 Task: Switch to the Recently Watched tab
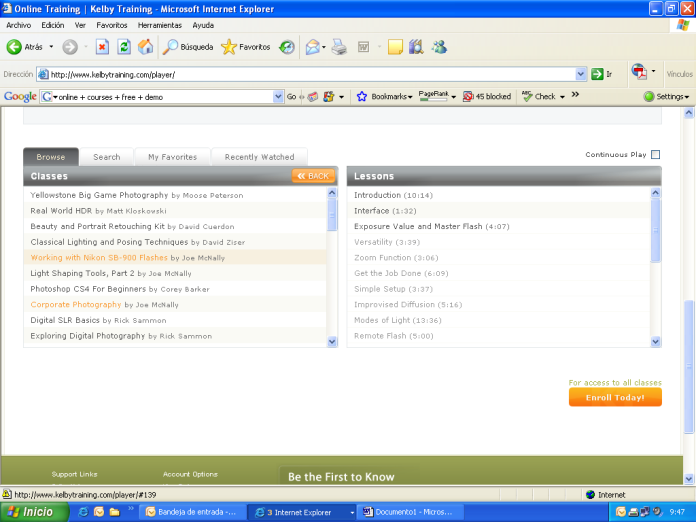click(x=259, y=157)
